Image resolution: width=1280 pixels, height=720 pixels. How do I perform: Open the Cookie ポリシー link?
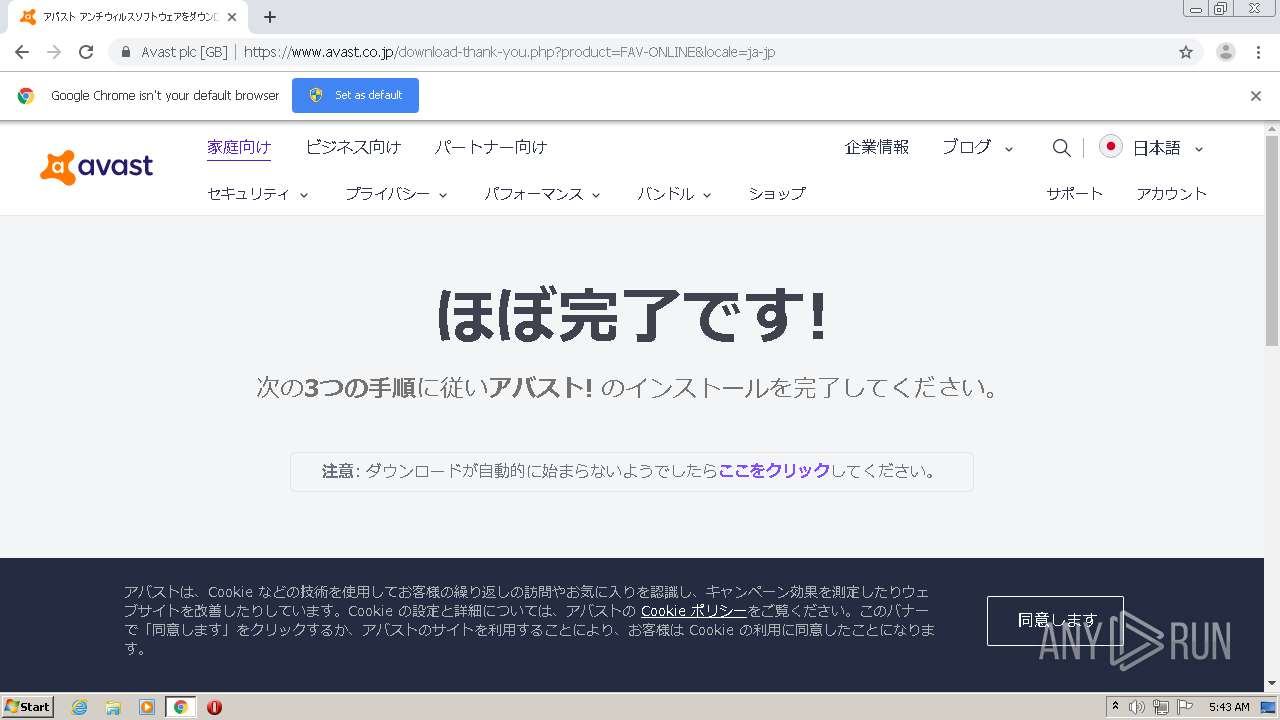pos(694,611)
